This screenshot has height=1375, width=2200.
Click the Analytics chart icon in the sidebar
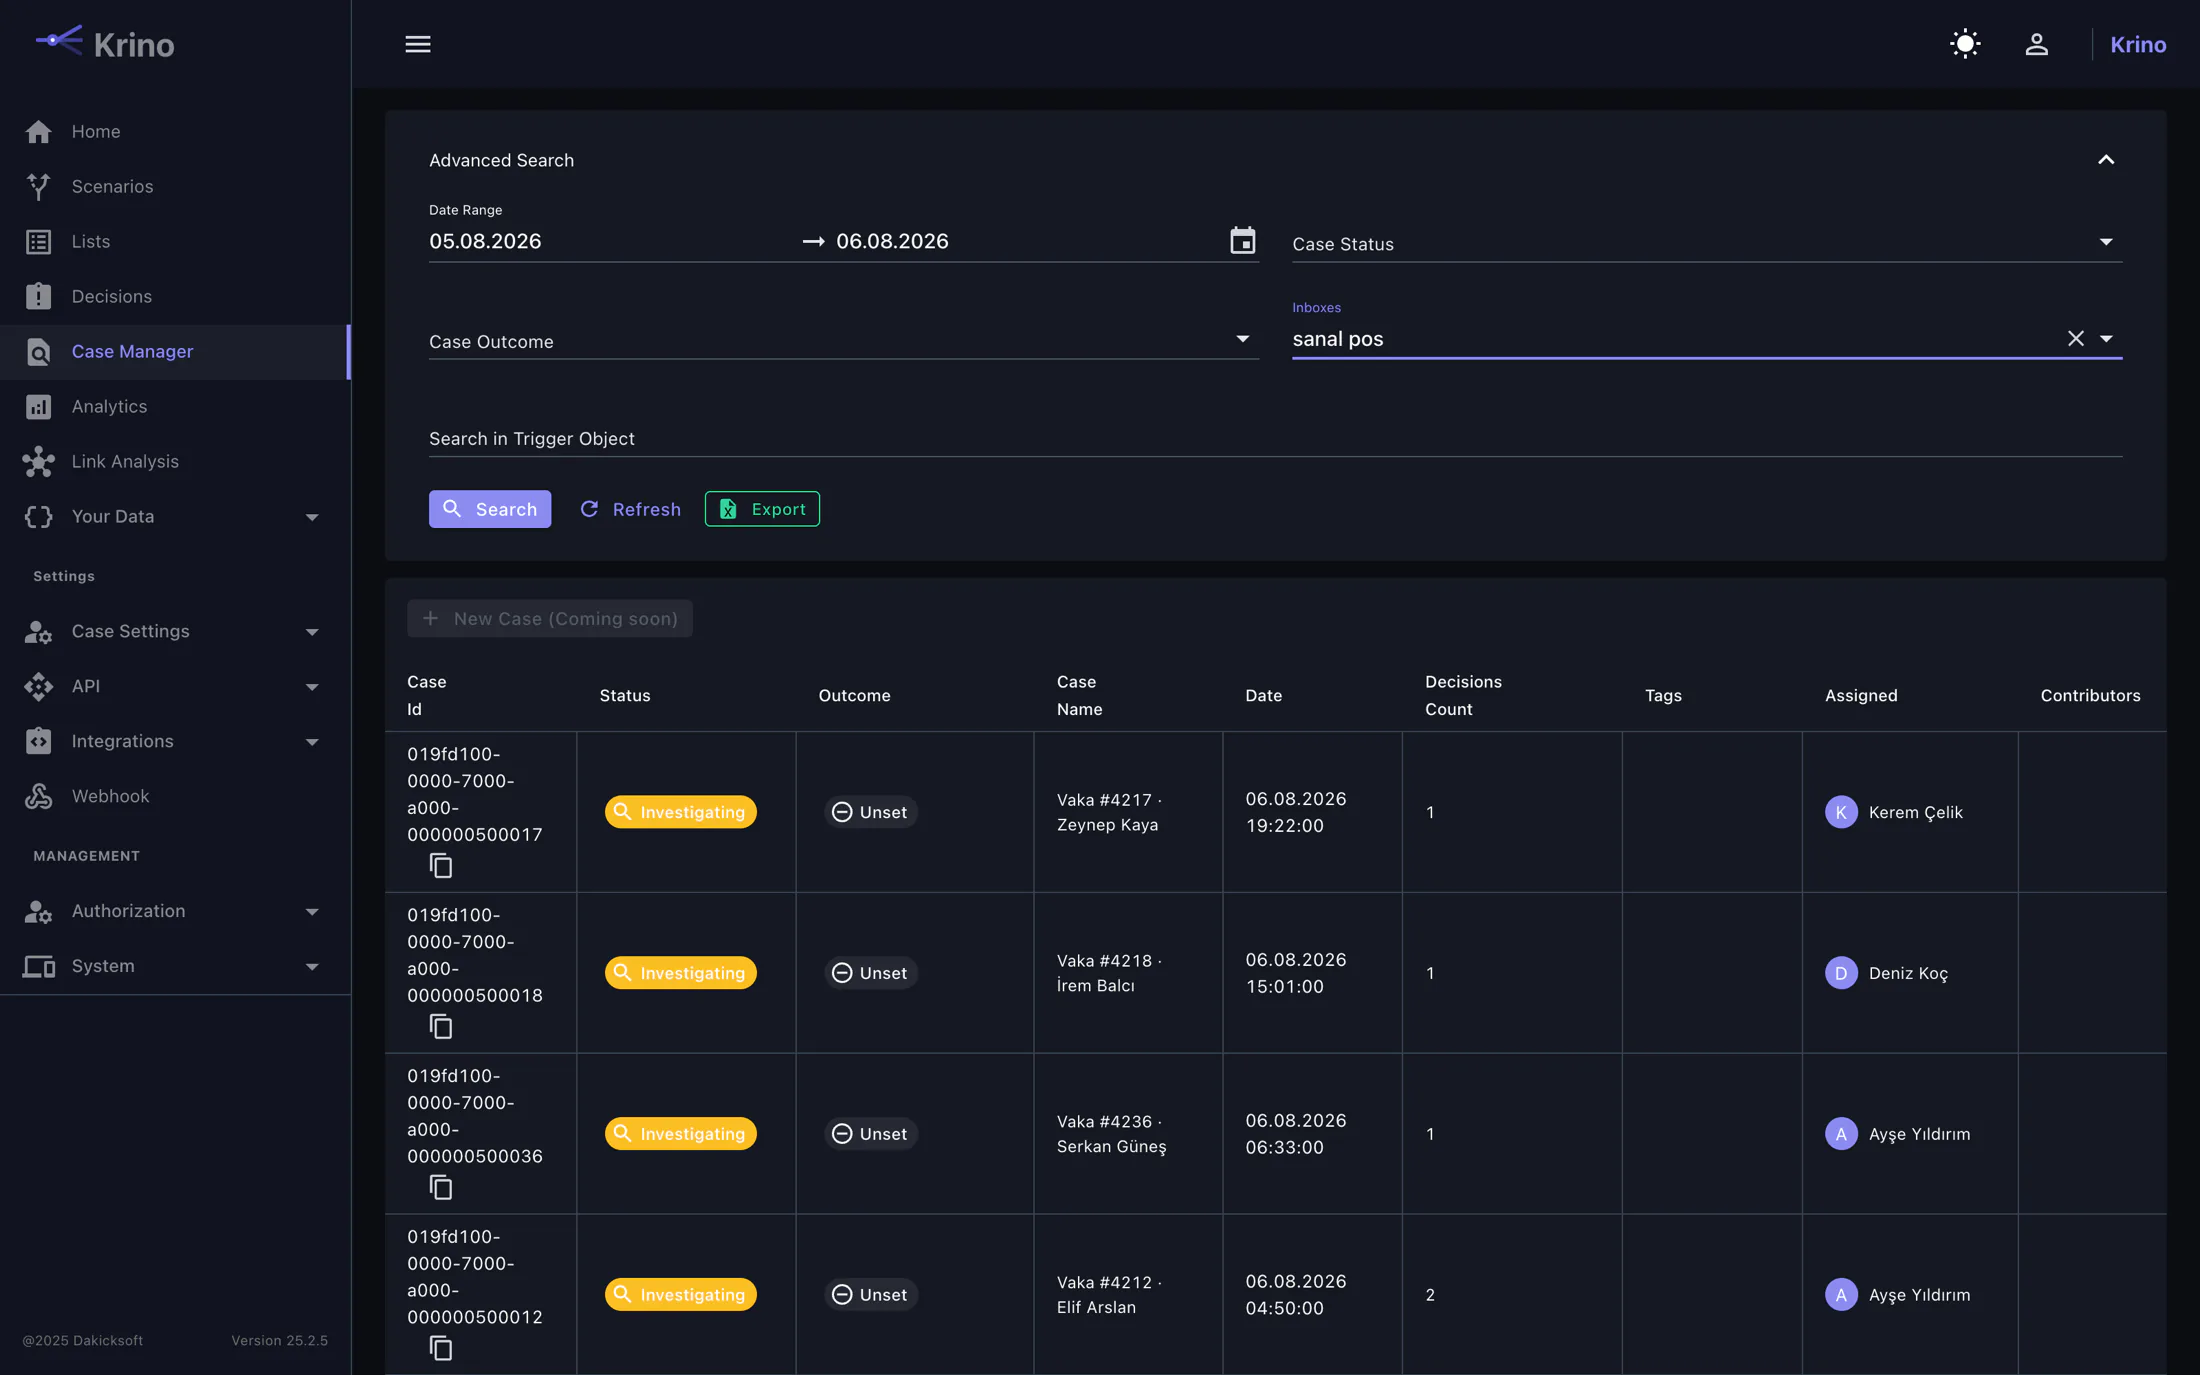[x=39, y=406]
